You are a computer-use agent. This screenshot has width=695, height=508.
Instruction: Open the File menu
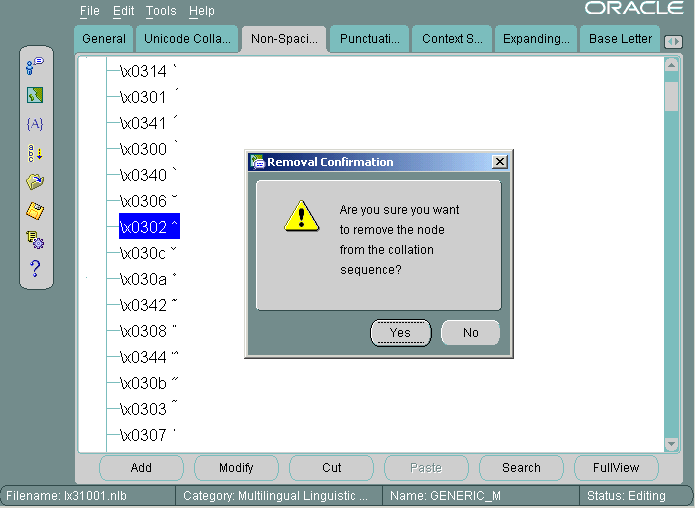click(90, 11)
